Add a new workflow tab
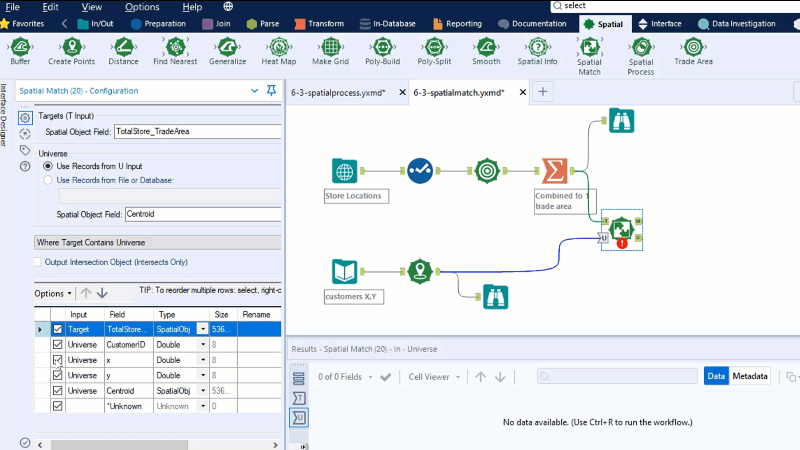Image resolution: width=800 pixels, height=450 pixels. pyautogui.click(x=543, y=92)
